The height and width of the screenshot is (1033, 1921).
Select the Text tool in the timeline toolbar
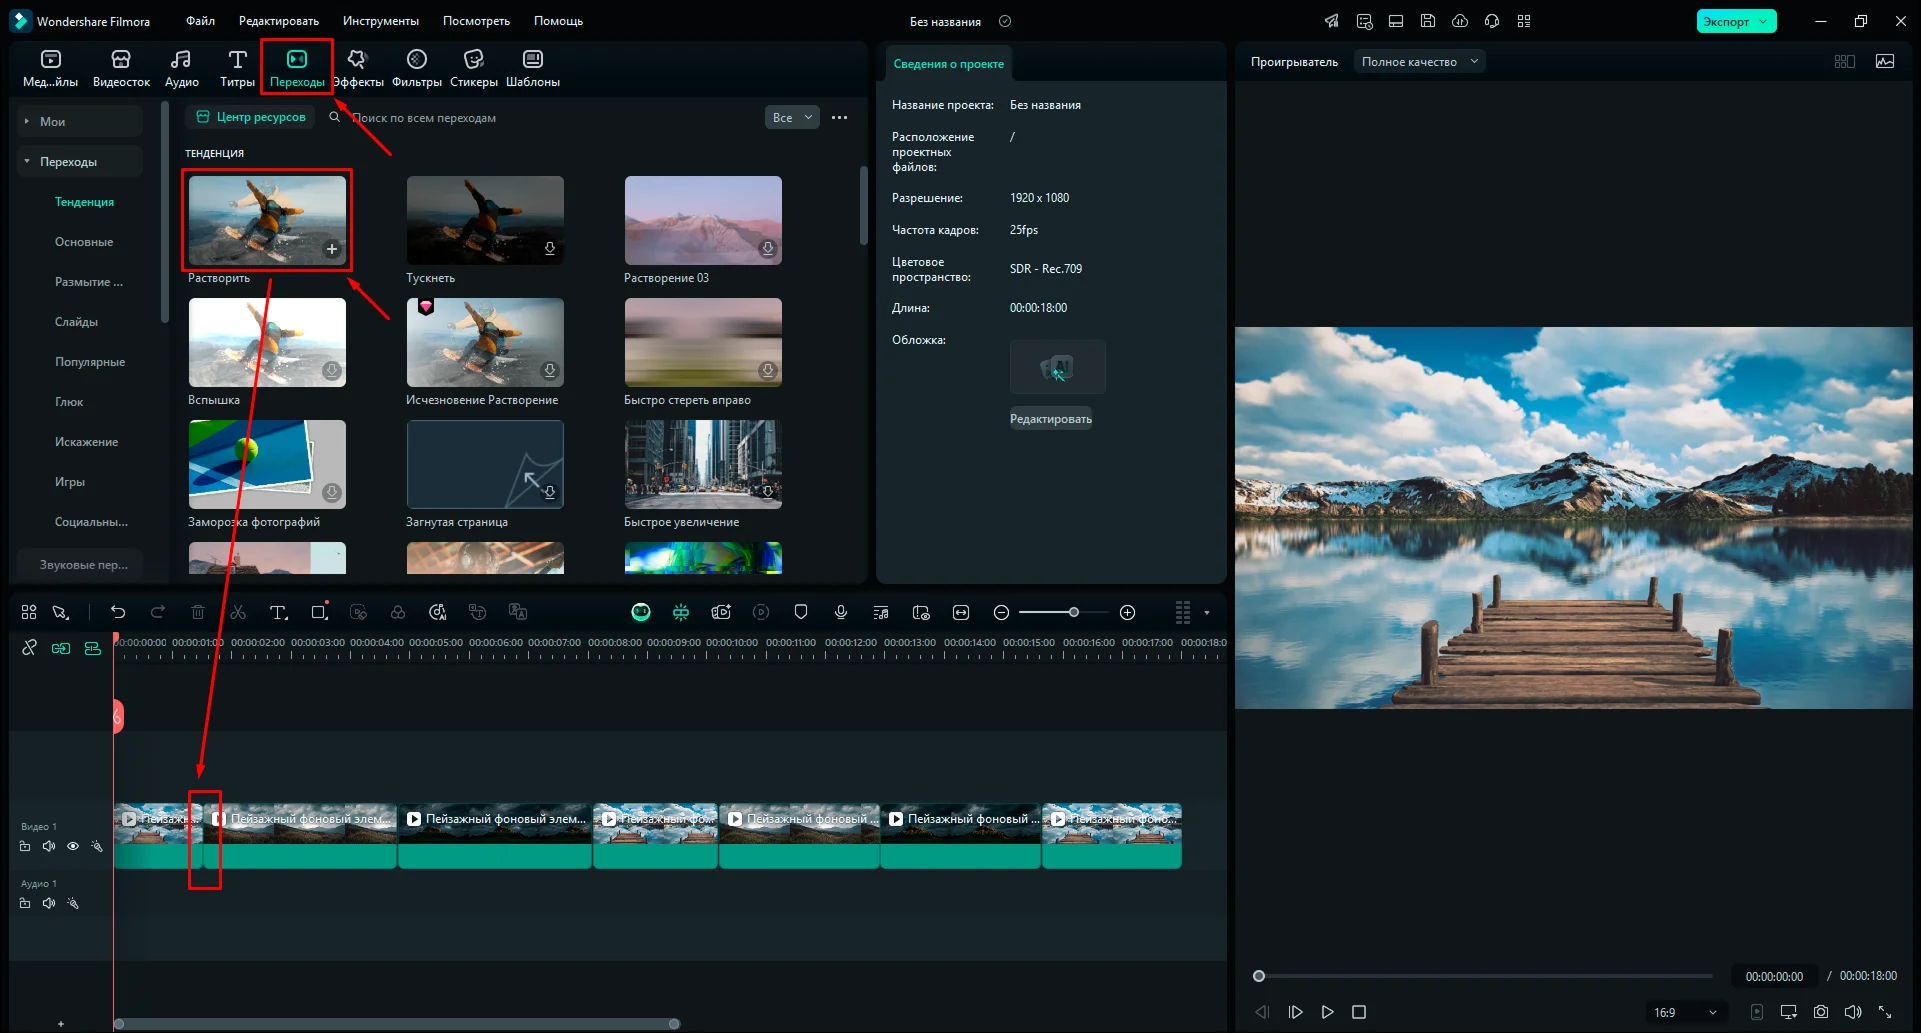pos(278,612)
